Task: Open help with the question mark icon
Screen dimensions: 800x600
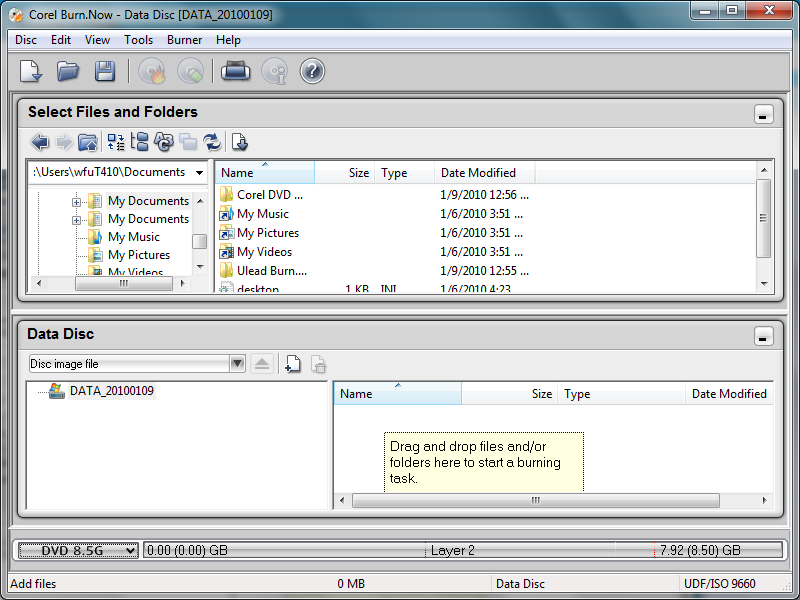Action: coord(312,71)
